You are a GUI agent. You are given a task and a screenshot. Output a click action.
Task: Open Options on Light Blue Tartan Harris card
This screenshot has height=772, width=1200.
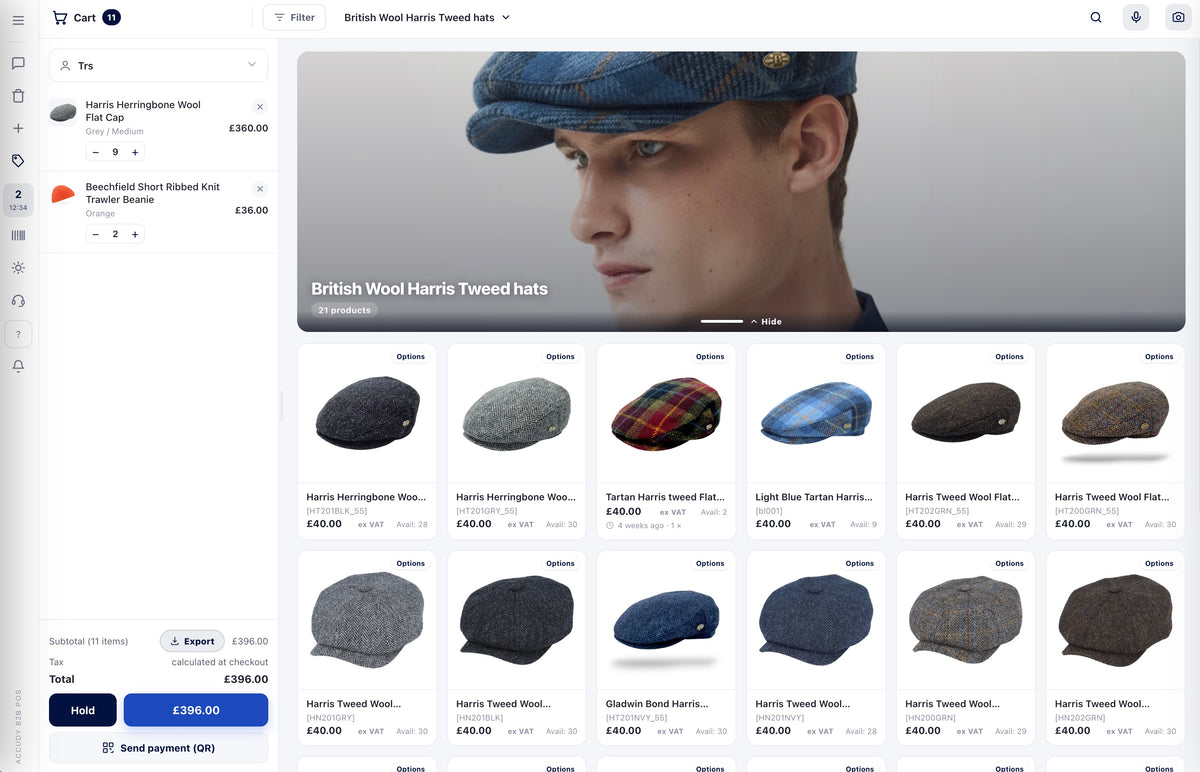[860, 356]
